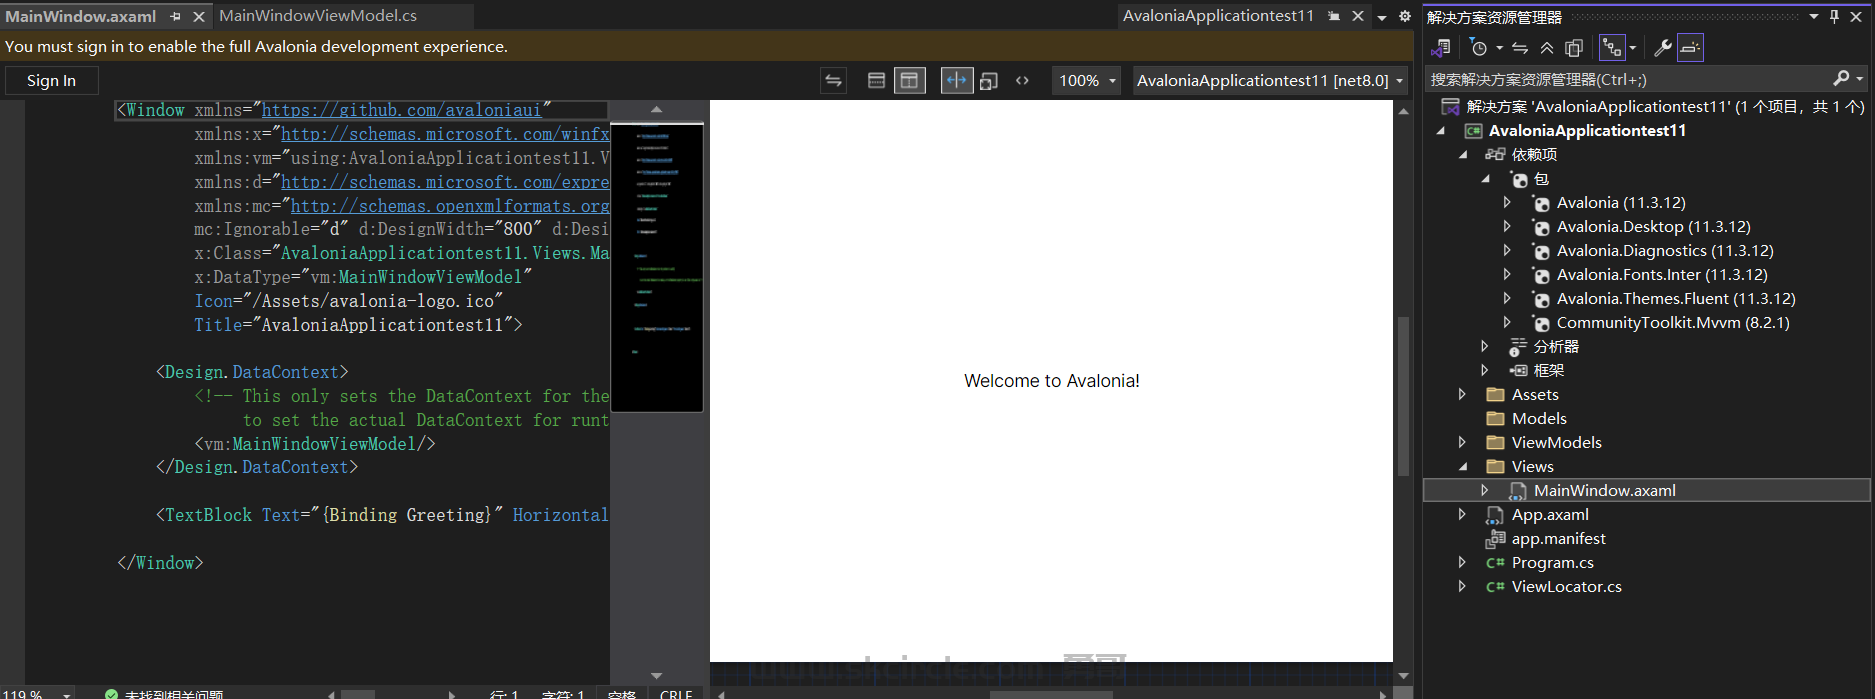Toggle the preview pane button in Solution Explorer
Image resolution: width=1875 pixels, height=699 pixels.
1690,48
